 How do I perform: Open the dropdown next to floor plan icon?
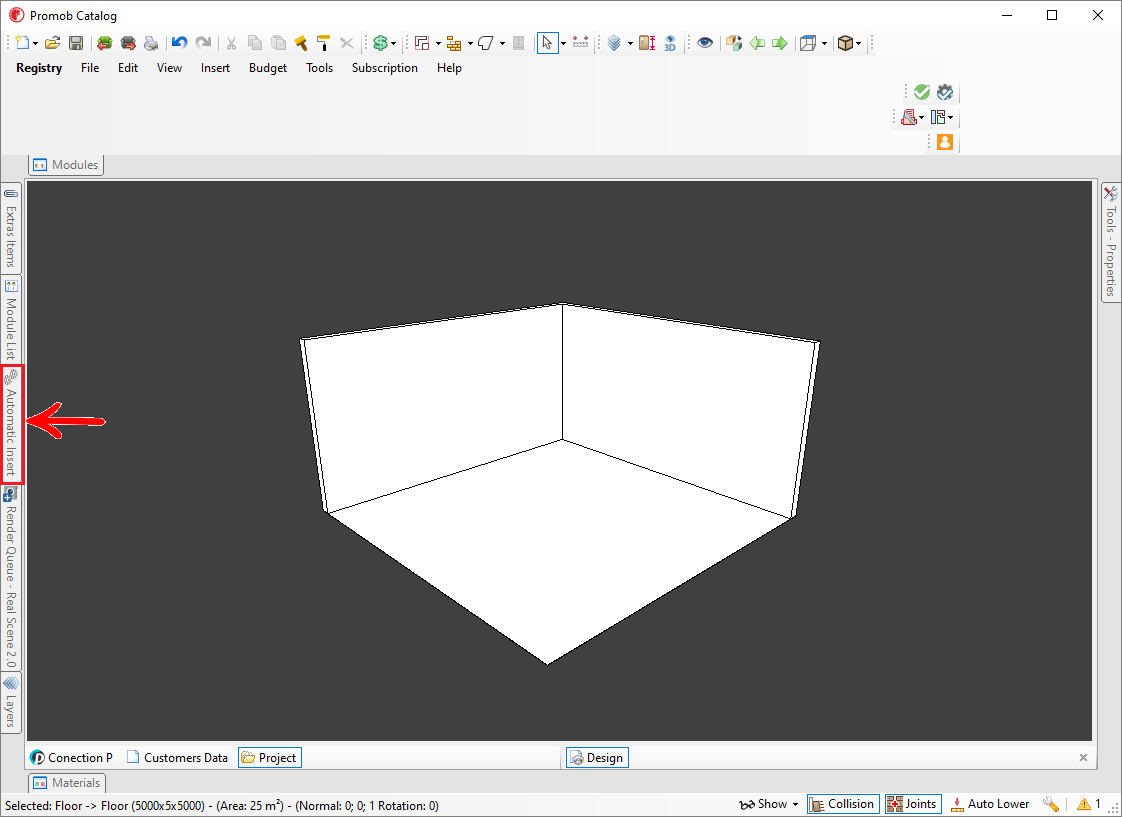pos(437,44)
